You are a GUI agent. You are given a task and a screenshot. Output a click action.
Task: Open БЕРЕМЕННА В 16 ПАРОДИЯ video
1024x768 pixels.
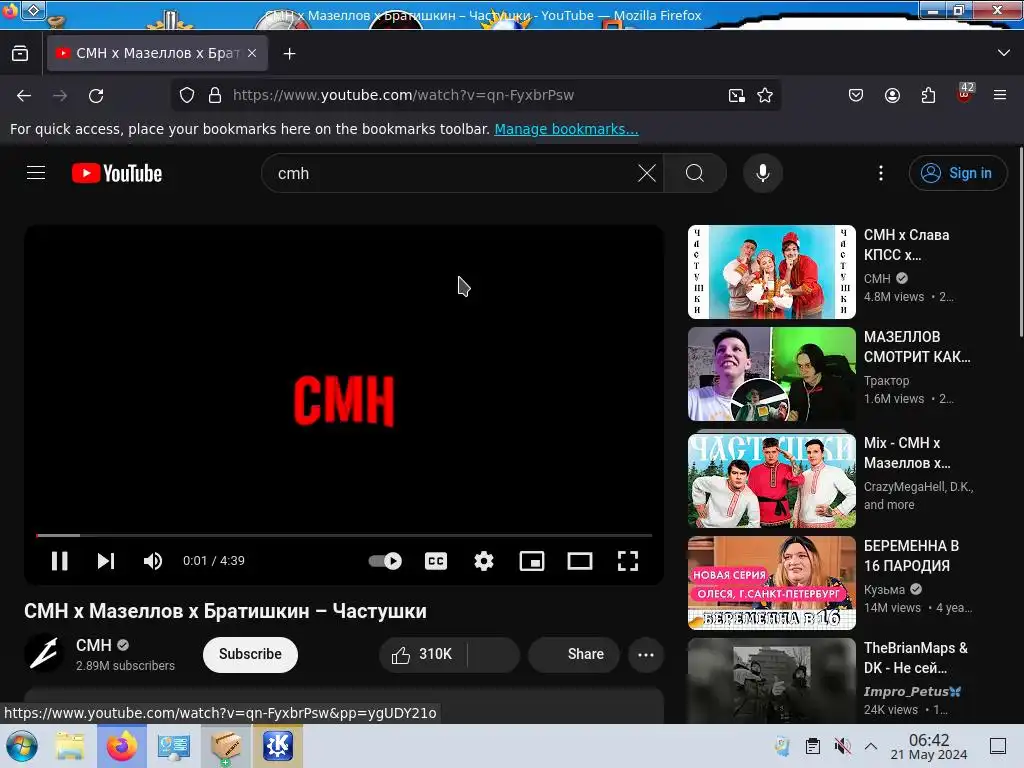[771, 583]
